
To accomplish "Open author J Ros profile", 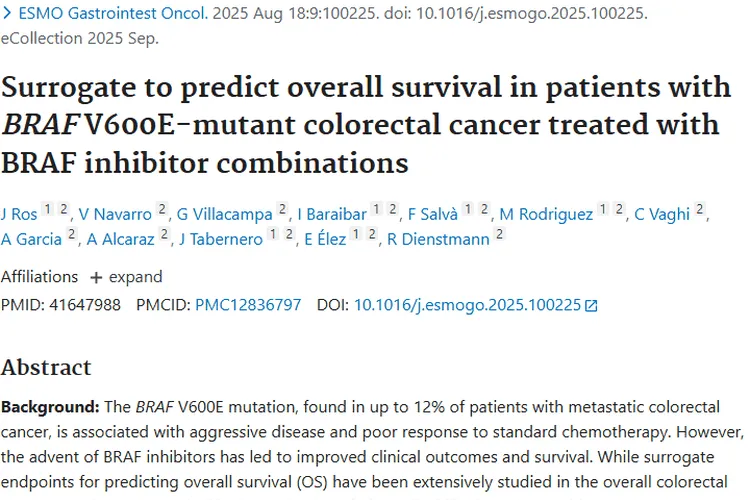I will tap(18, 214).
